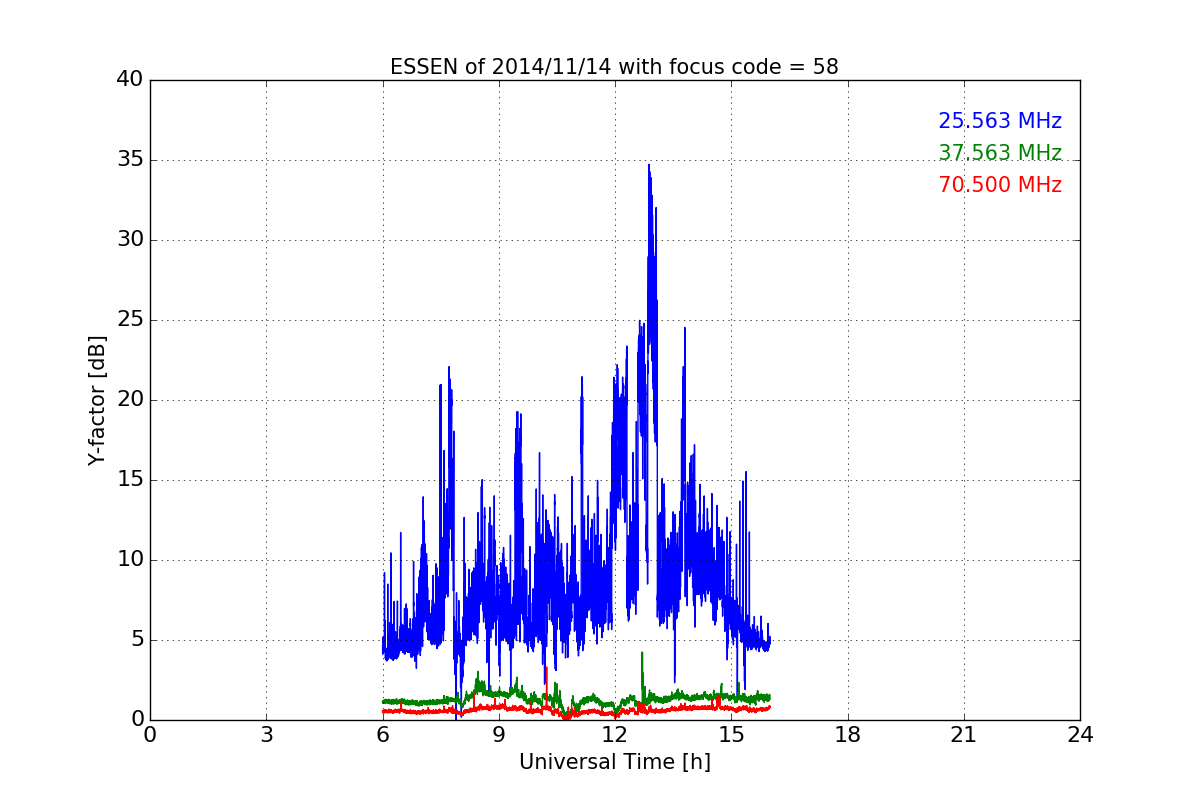Click x-axis tick value 21
This screenshot has width=1200, height=800.
(964, 735)
